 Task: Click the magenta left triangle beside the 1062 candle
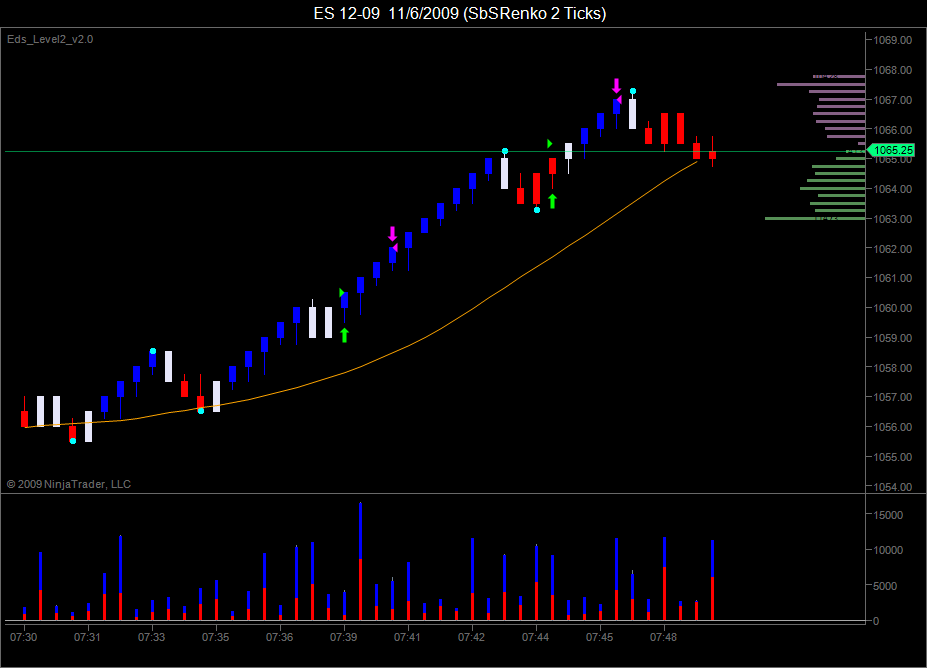pos(396,248)
